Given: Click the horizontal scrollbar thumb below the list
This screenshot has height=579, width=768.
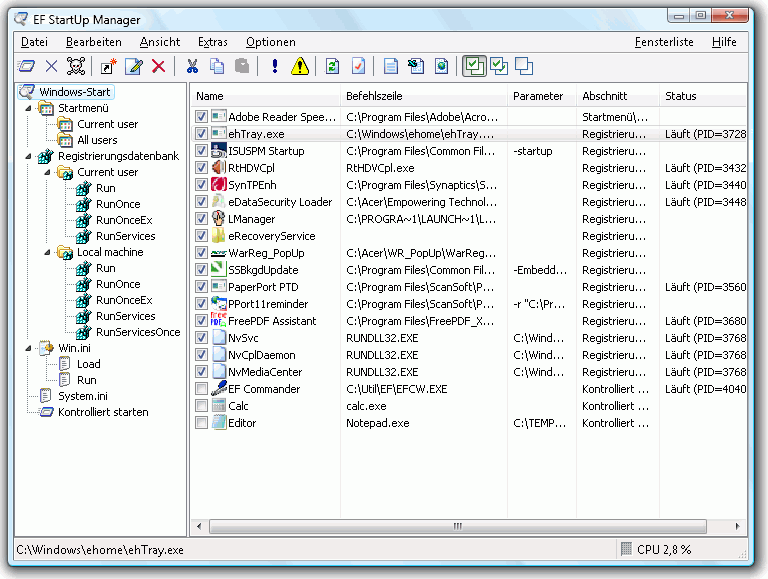Looking at the screenshot, I should (457, 526).
